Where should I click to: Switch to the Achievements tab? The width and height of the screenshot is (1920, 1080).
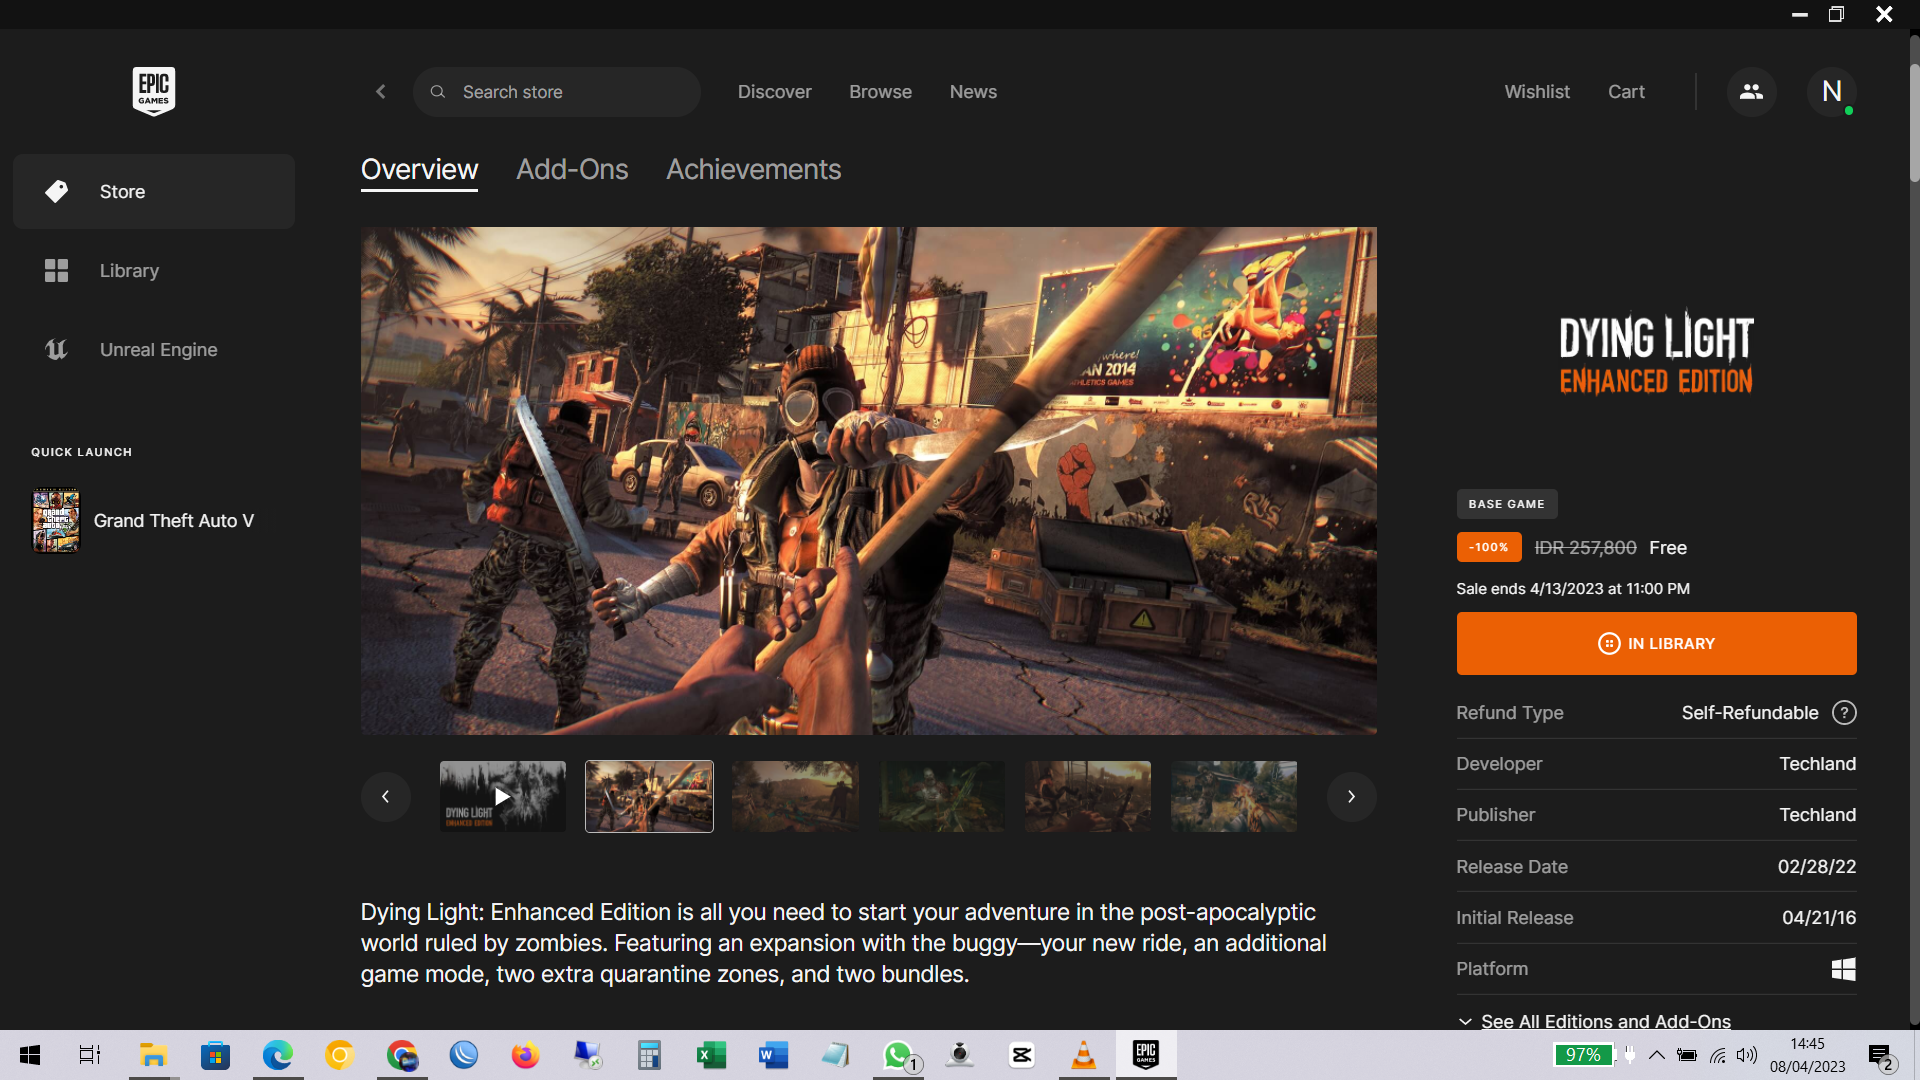tap(753, 169)
